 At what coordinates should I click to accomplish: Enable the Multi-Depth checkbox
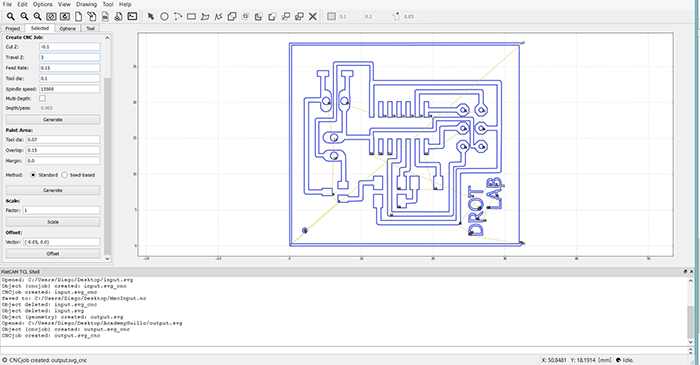pos(42,98)
